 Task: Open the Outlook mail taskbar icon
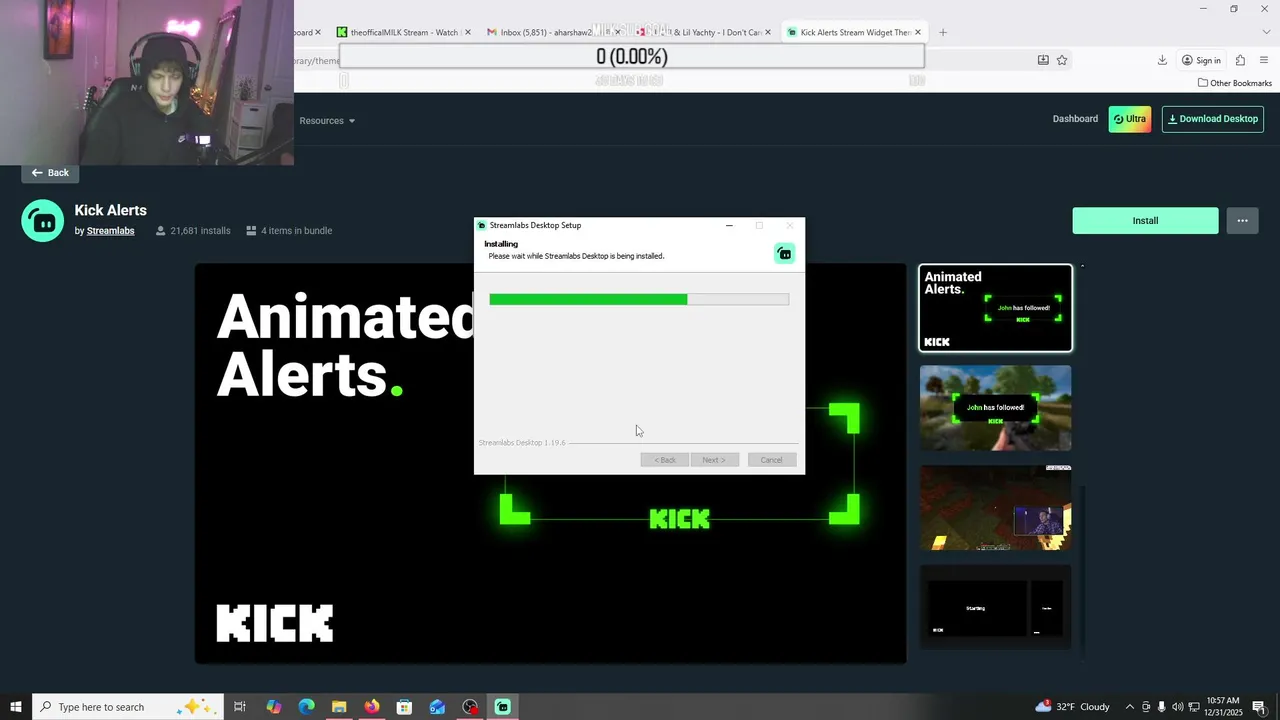437,707
